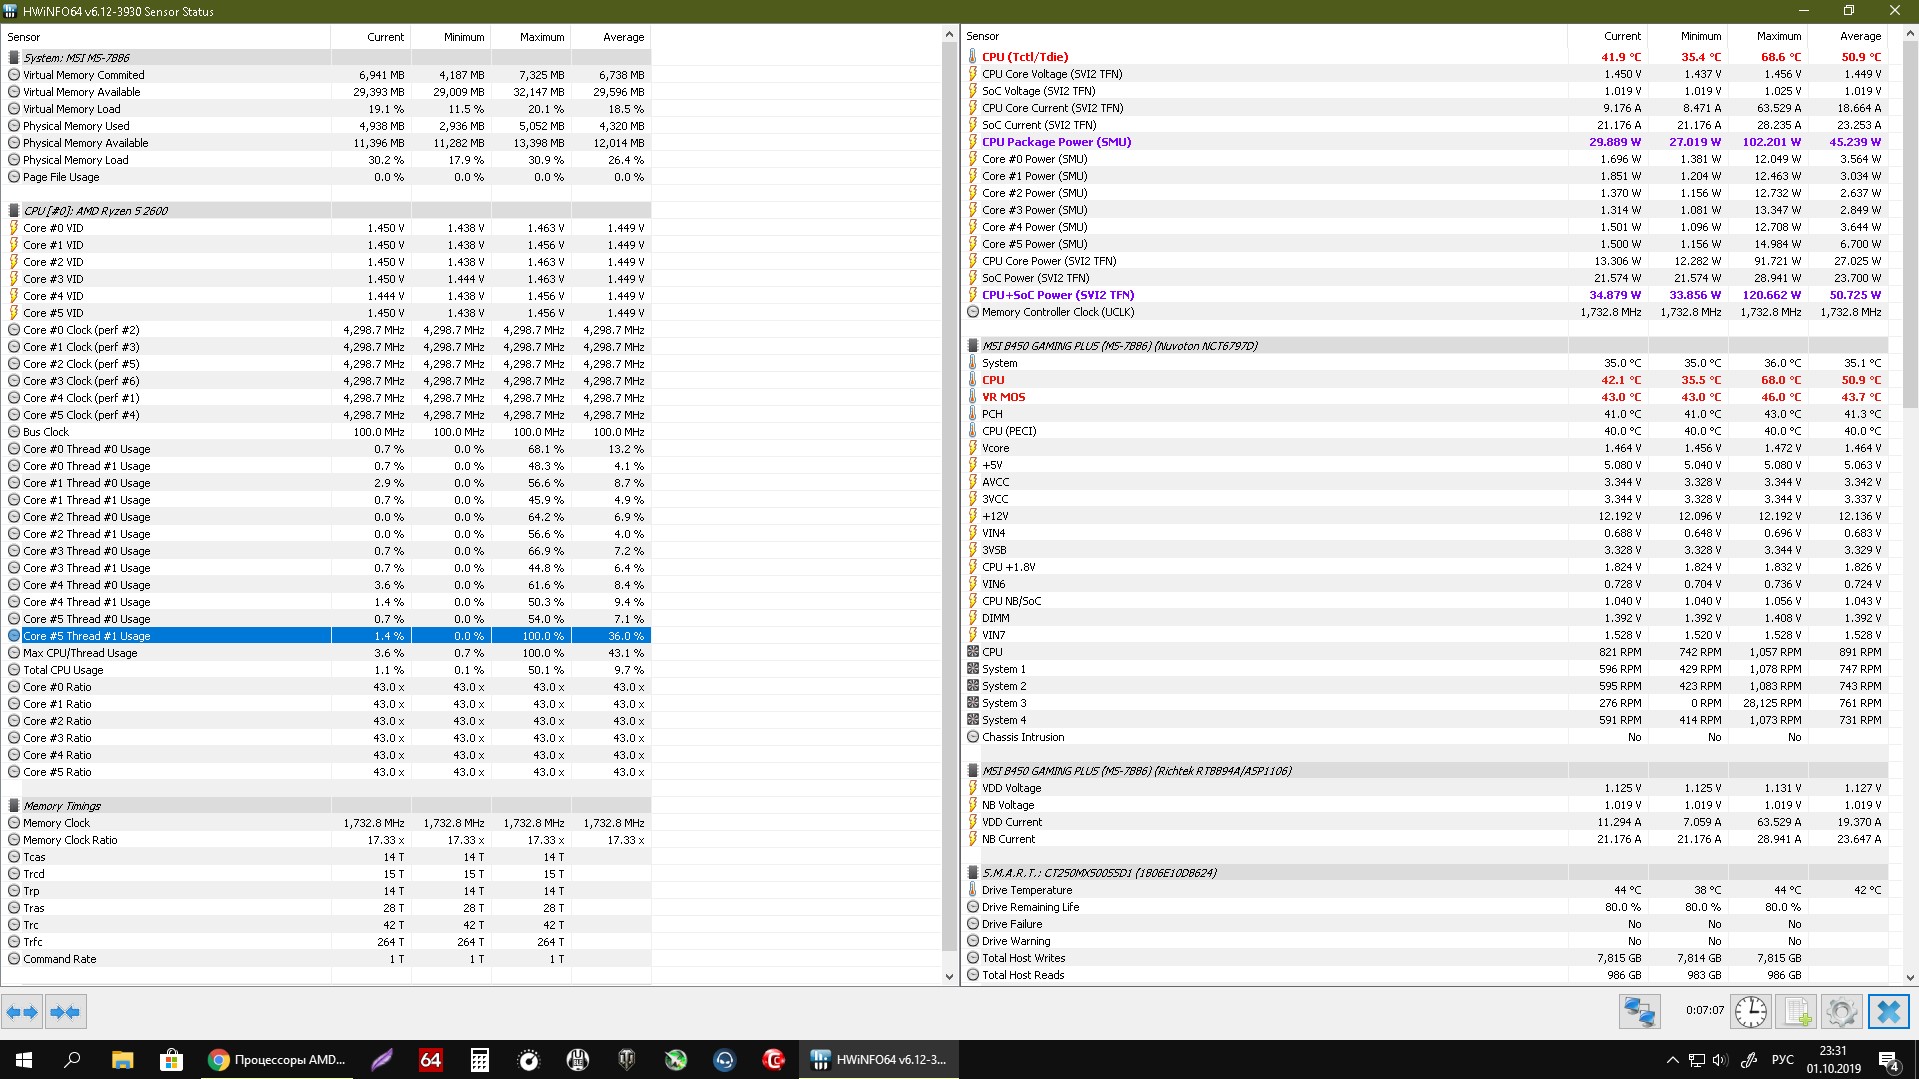The height and width of the screenshot is (1079, 1919).
Task: Click the right panel scrollbar up arrow
Action: click(x=1910, y=34)
